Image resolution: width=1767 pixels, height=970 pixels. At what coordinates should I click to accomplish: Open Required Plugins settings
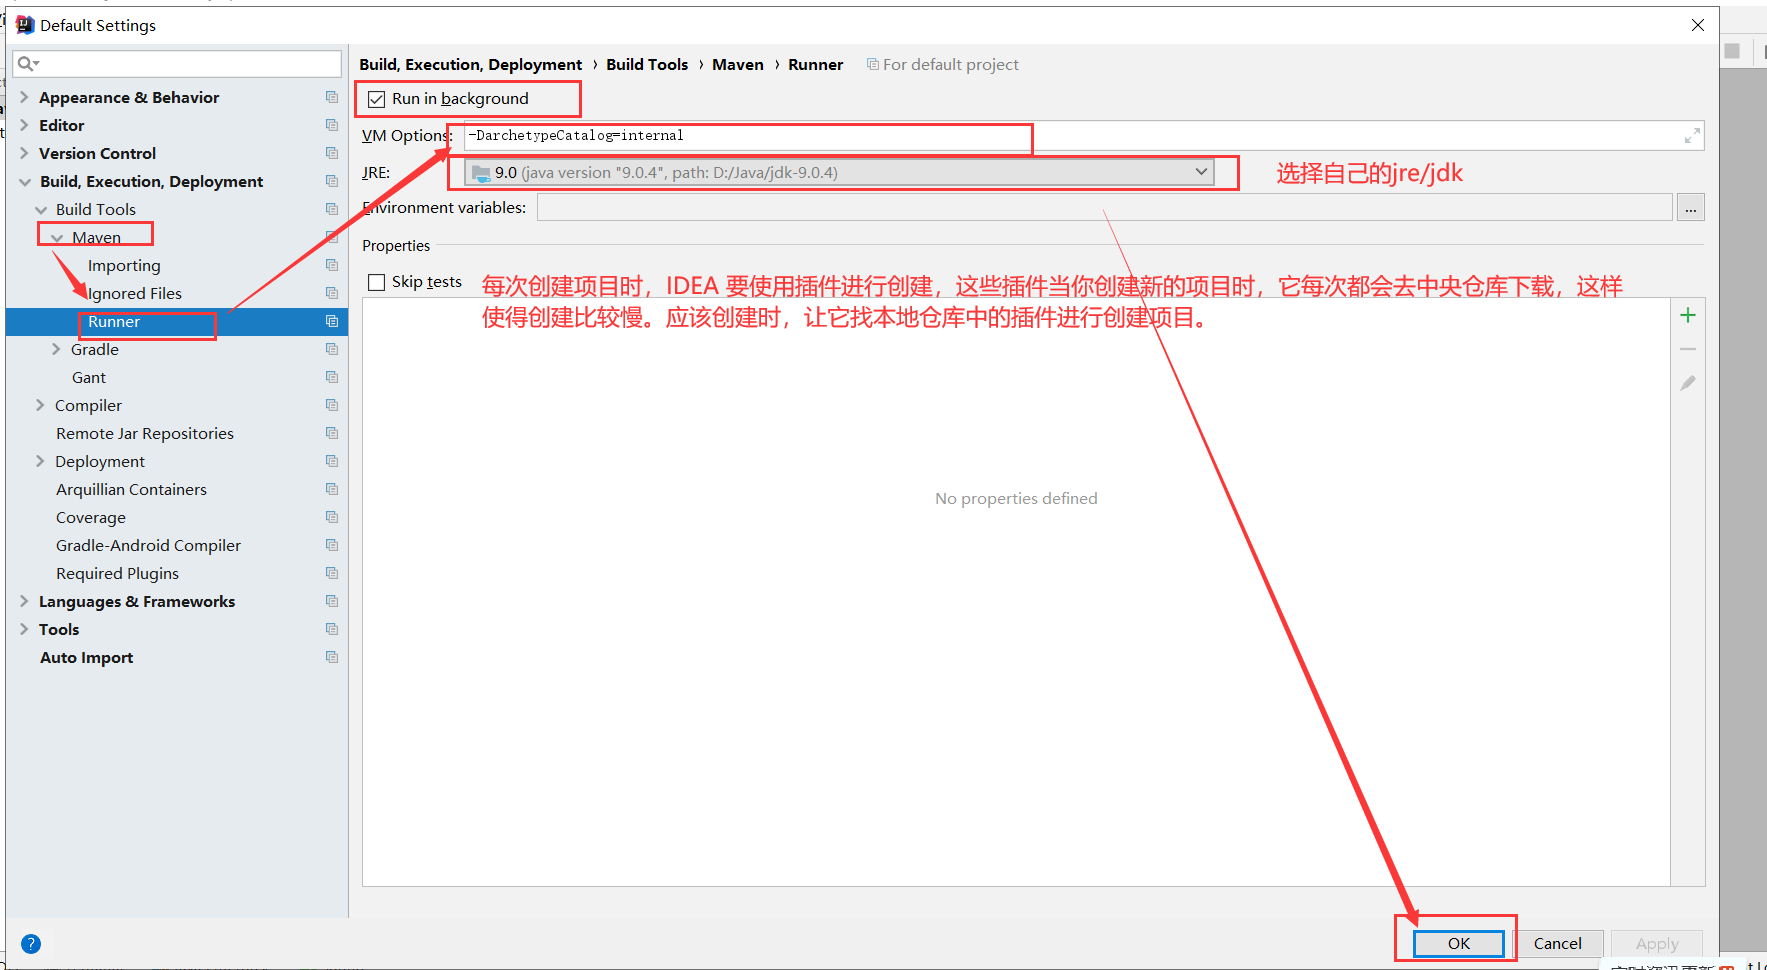117,573
